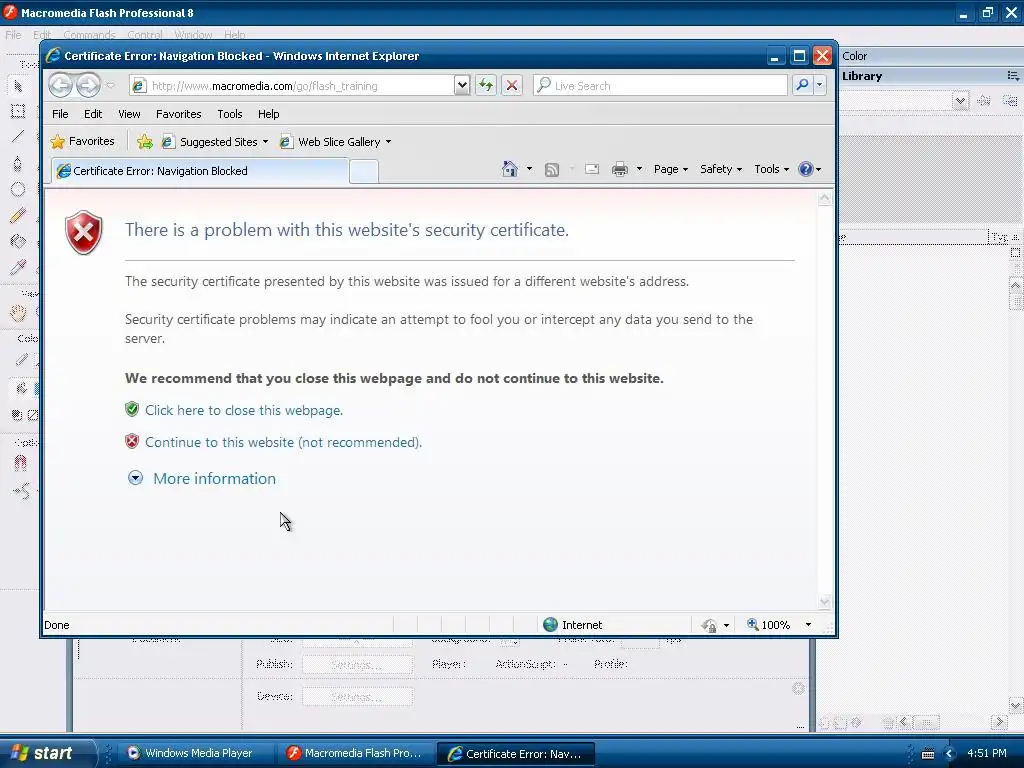Select the Flash Line tool
Viewport: 1024px width, 768px height.
click(18, 136)
